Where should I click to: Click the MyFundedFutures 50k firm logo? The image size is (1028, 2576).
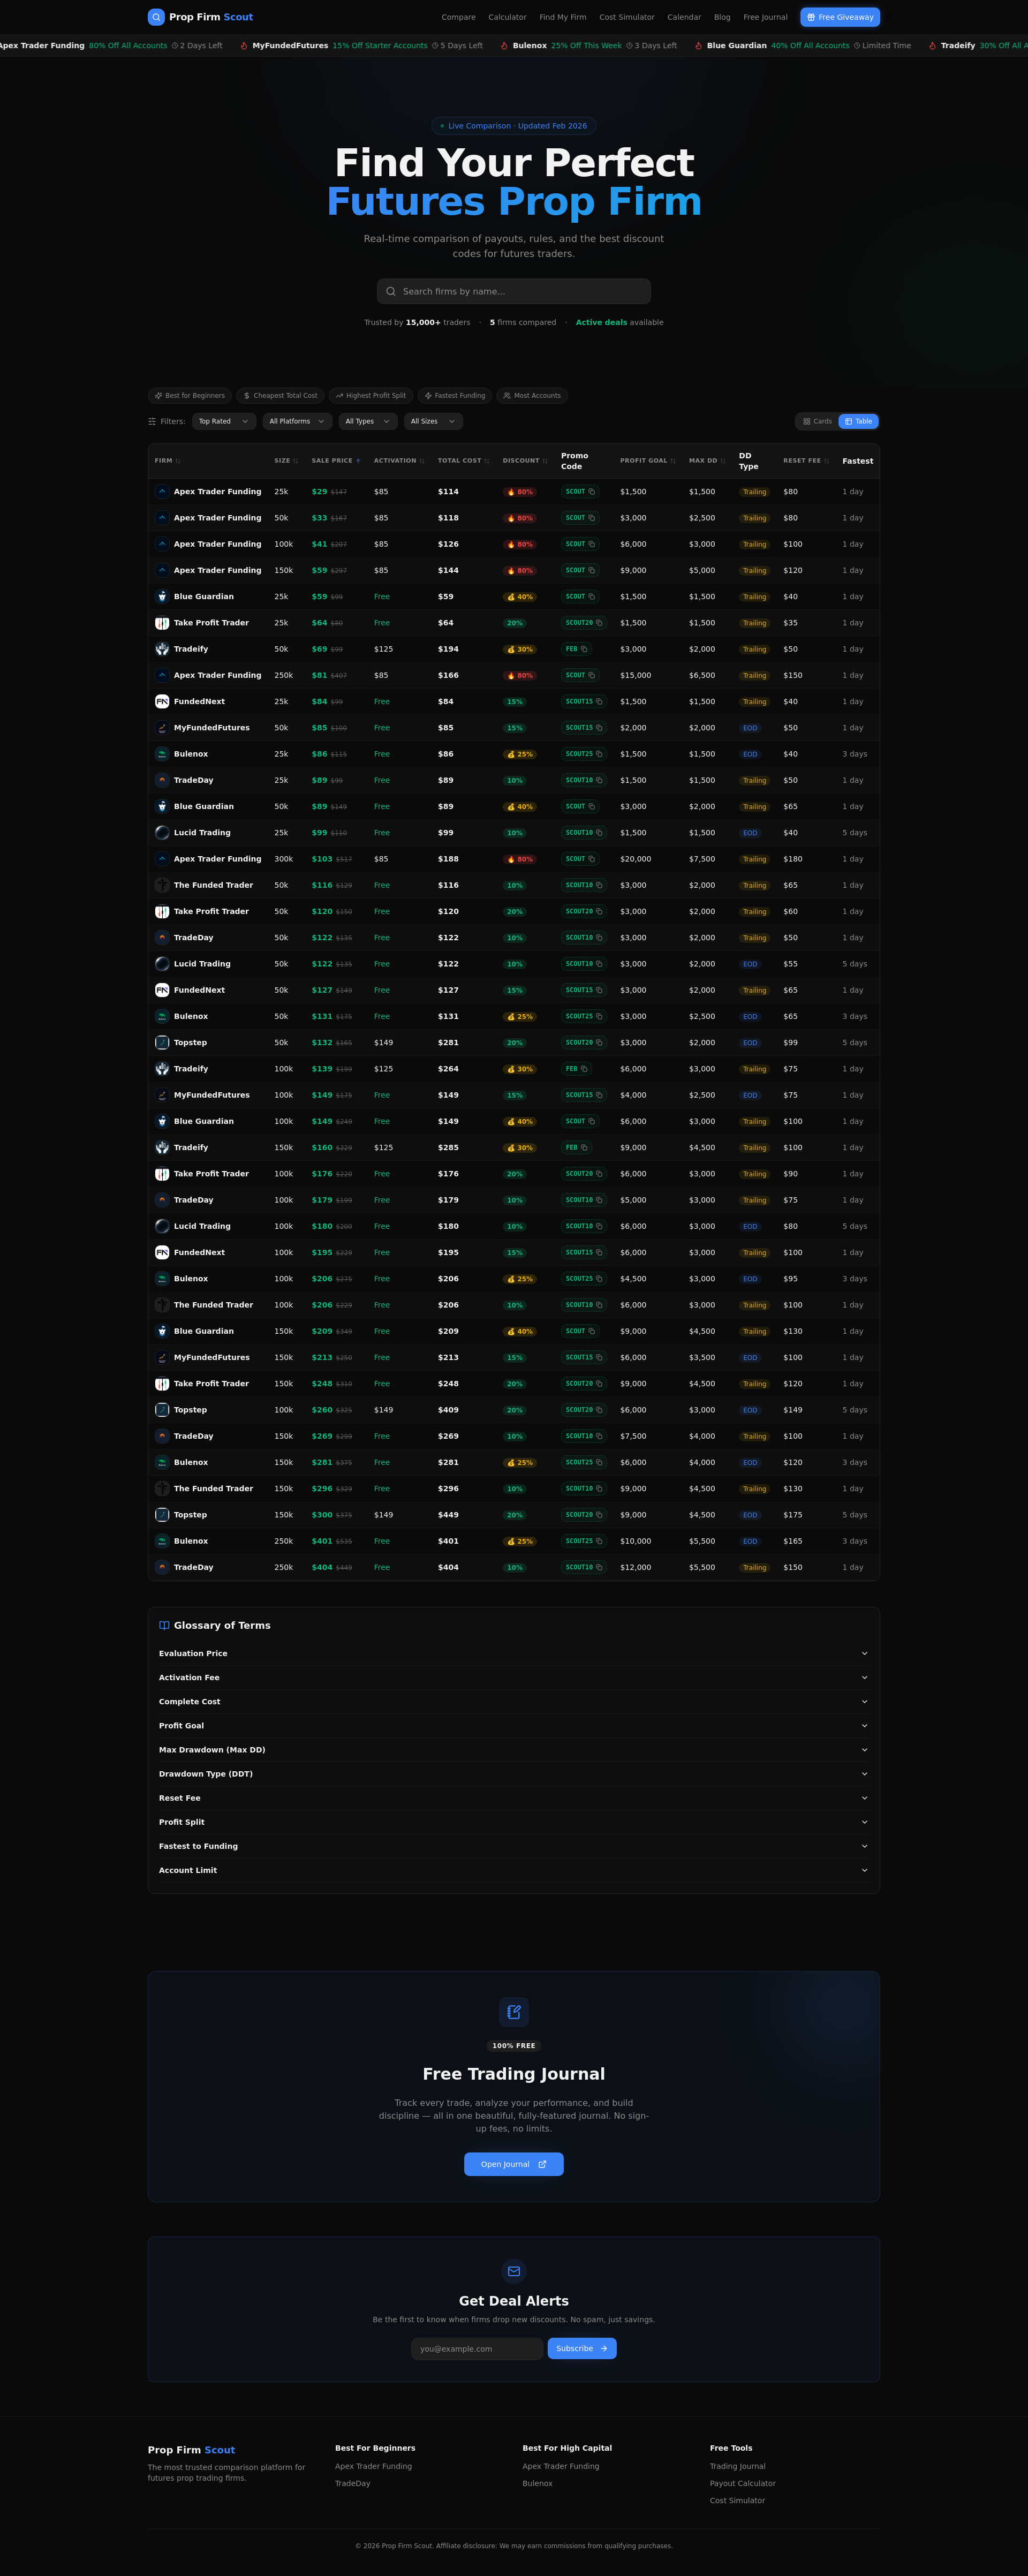coord(162,728)
